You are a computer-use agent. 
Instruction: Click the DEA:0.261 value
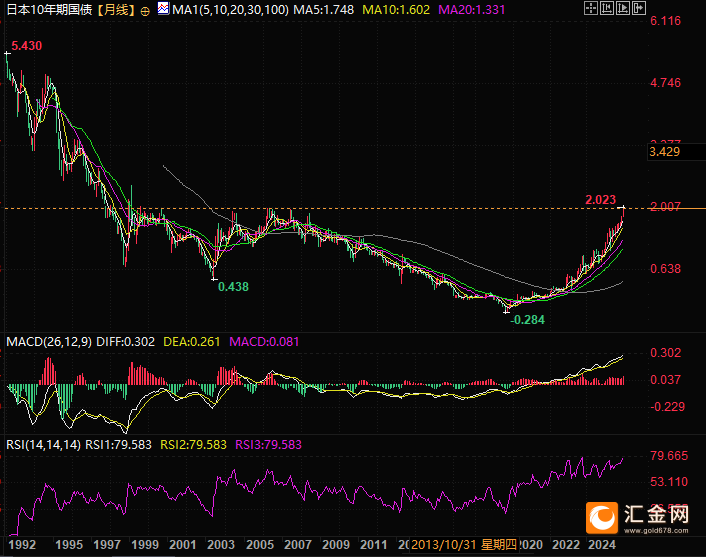pyautogui.click(x=191, y=342)
